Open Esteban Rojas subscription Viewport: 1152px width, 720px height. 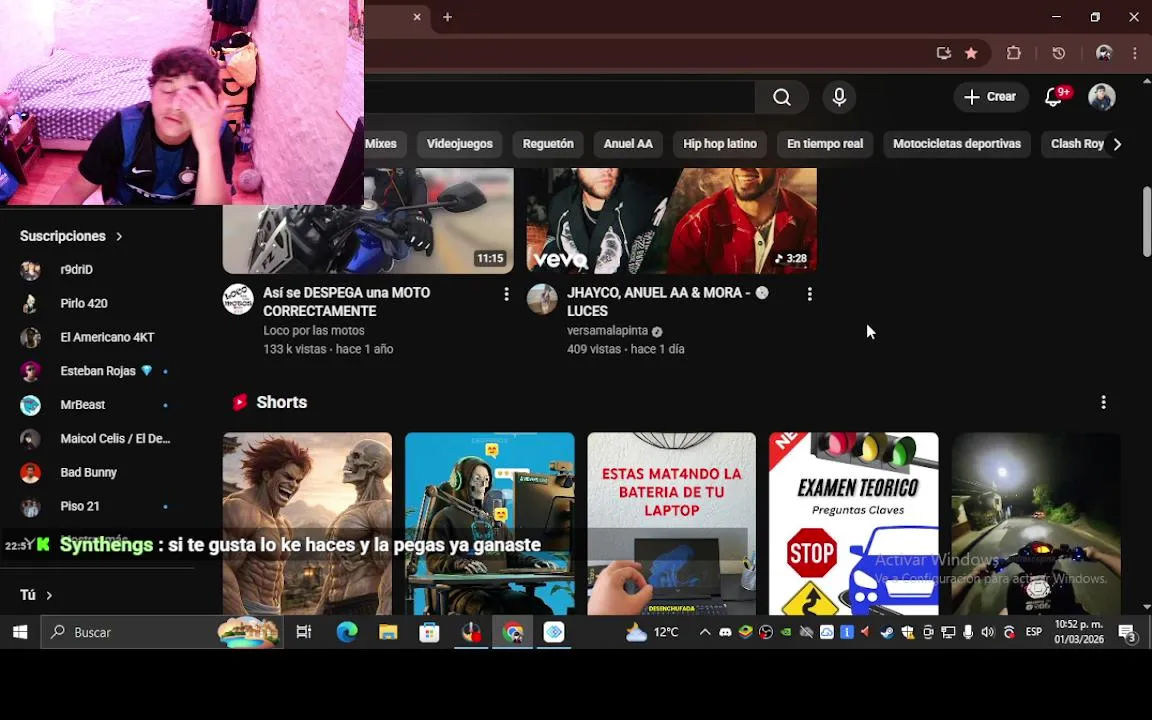point(97,371)
